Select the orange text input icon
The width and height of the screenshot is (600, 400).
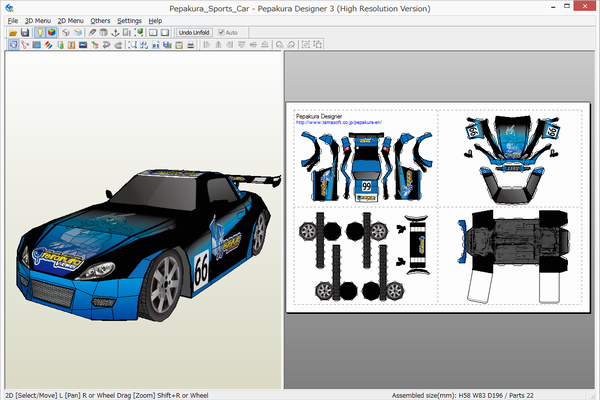pos(71,45)
